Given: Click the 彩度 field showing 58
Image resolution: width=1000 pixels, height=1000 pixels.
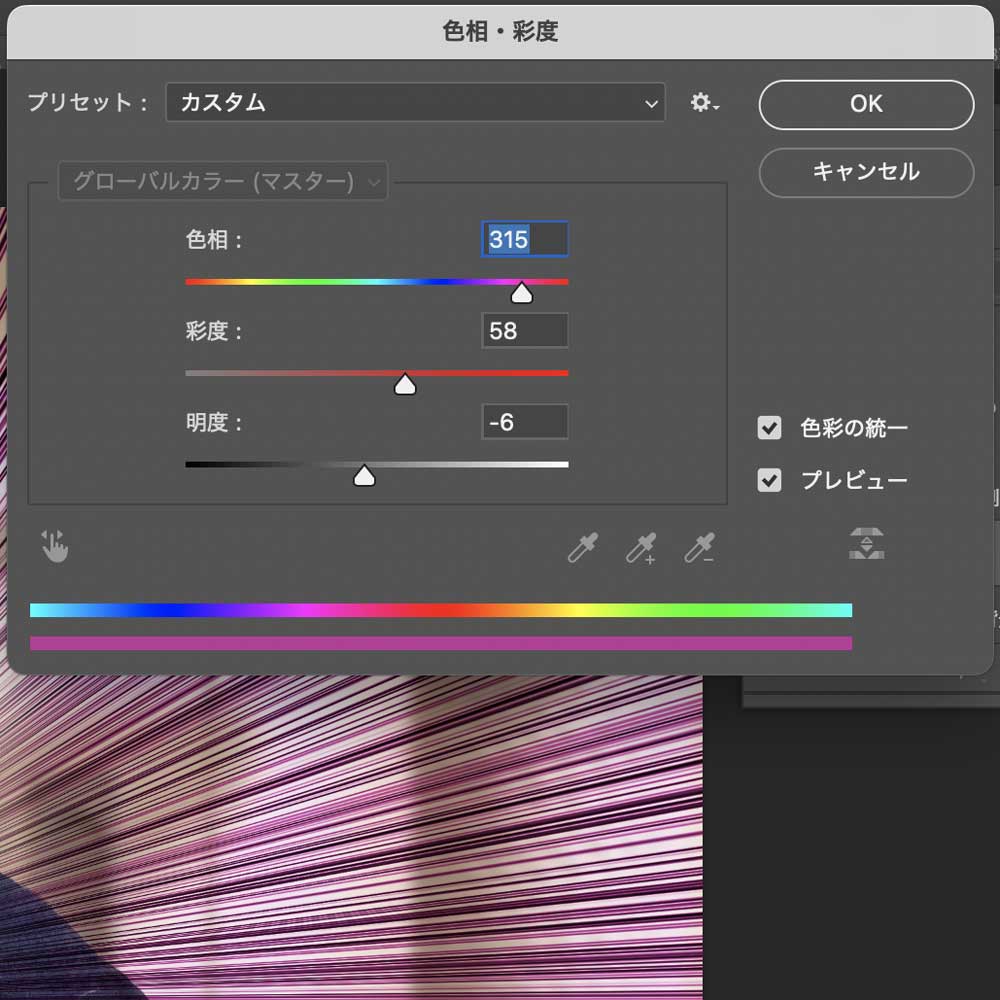Looking at the screenshot, I should click(524, 330).
